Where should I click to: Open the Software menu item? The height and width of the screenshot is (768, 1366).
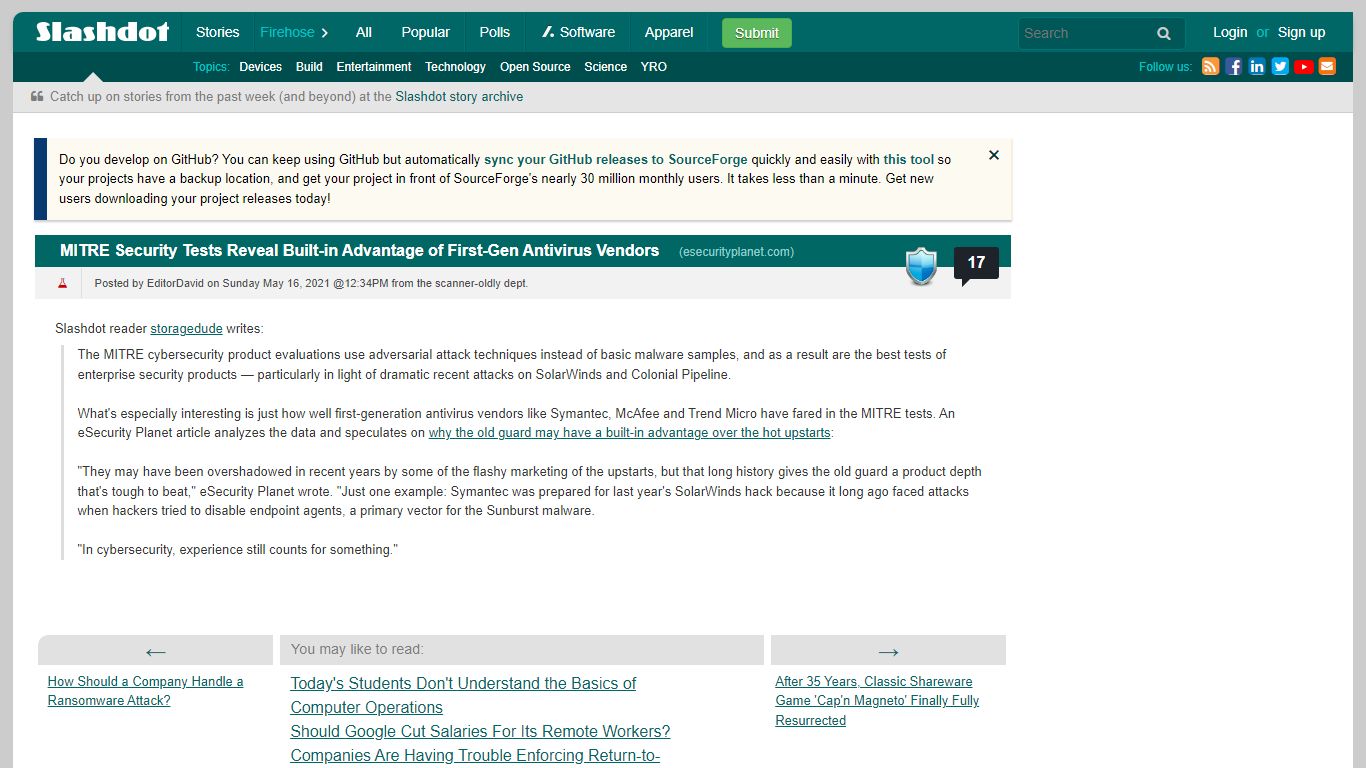(578, 32)
